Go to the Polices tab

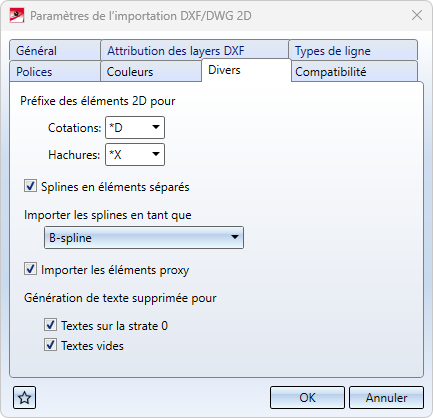point(55,71)
